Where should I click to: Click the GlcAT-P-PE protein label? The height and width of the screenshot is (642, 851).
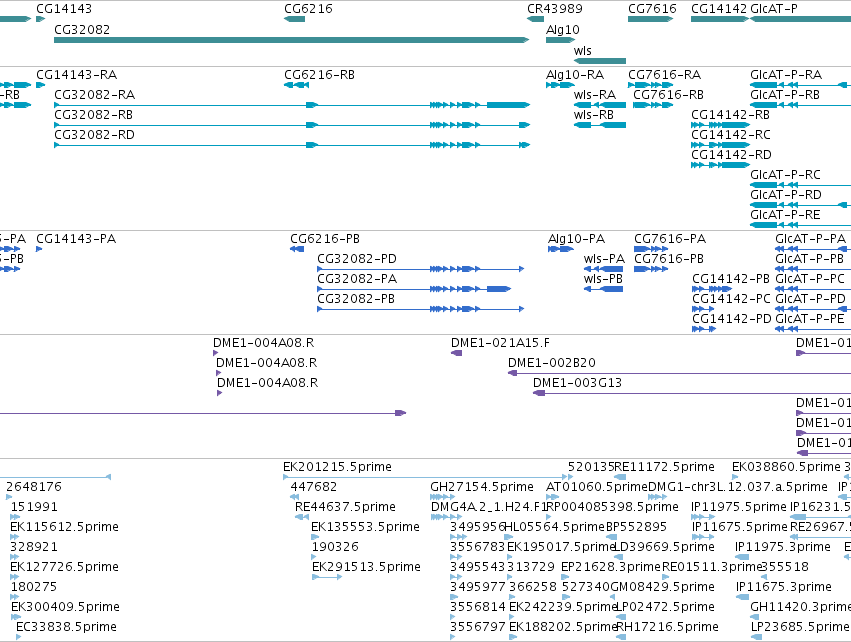pos(810,320)
